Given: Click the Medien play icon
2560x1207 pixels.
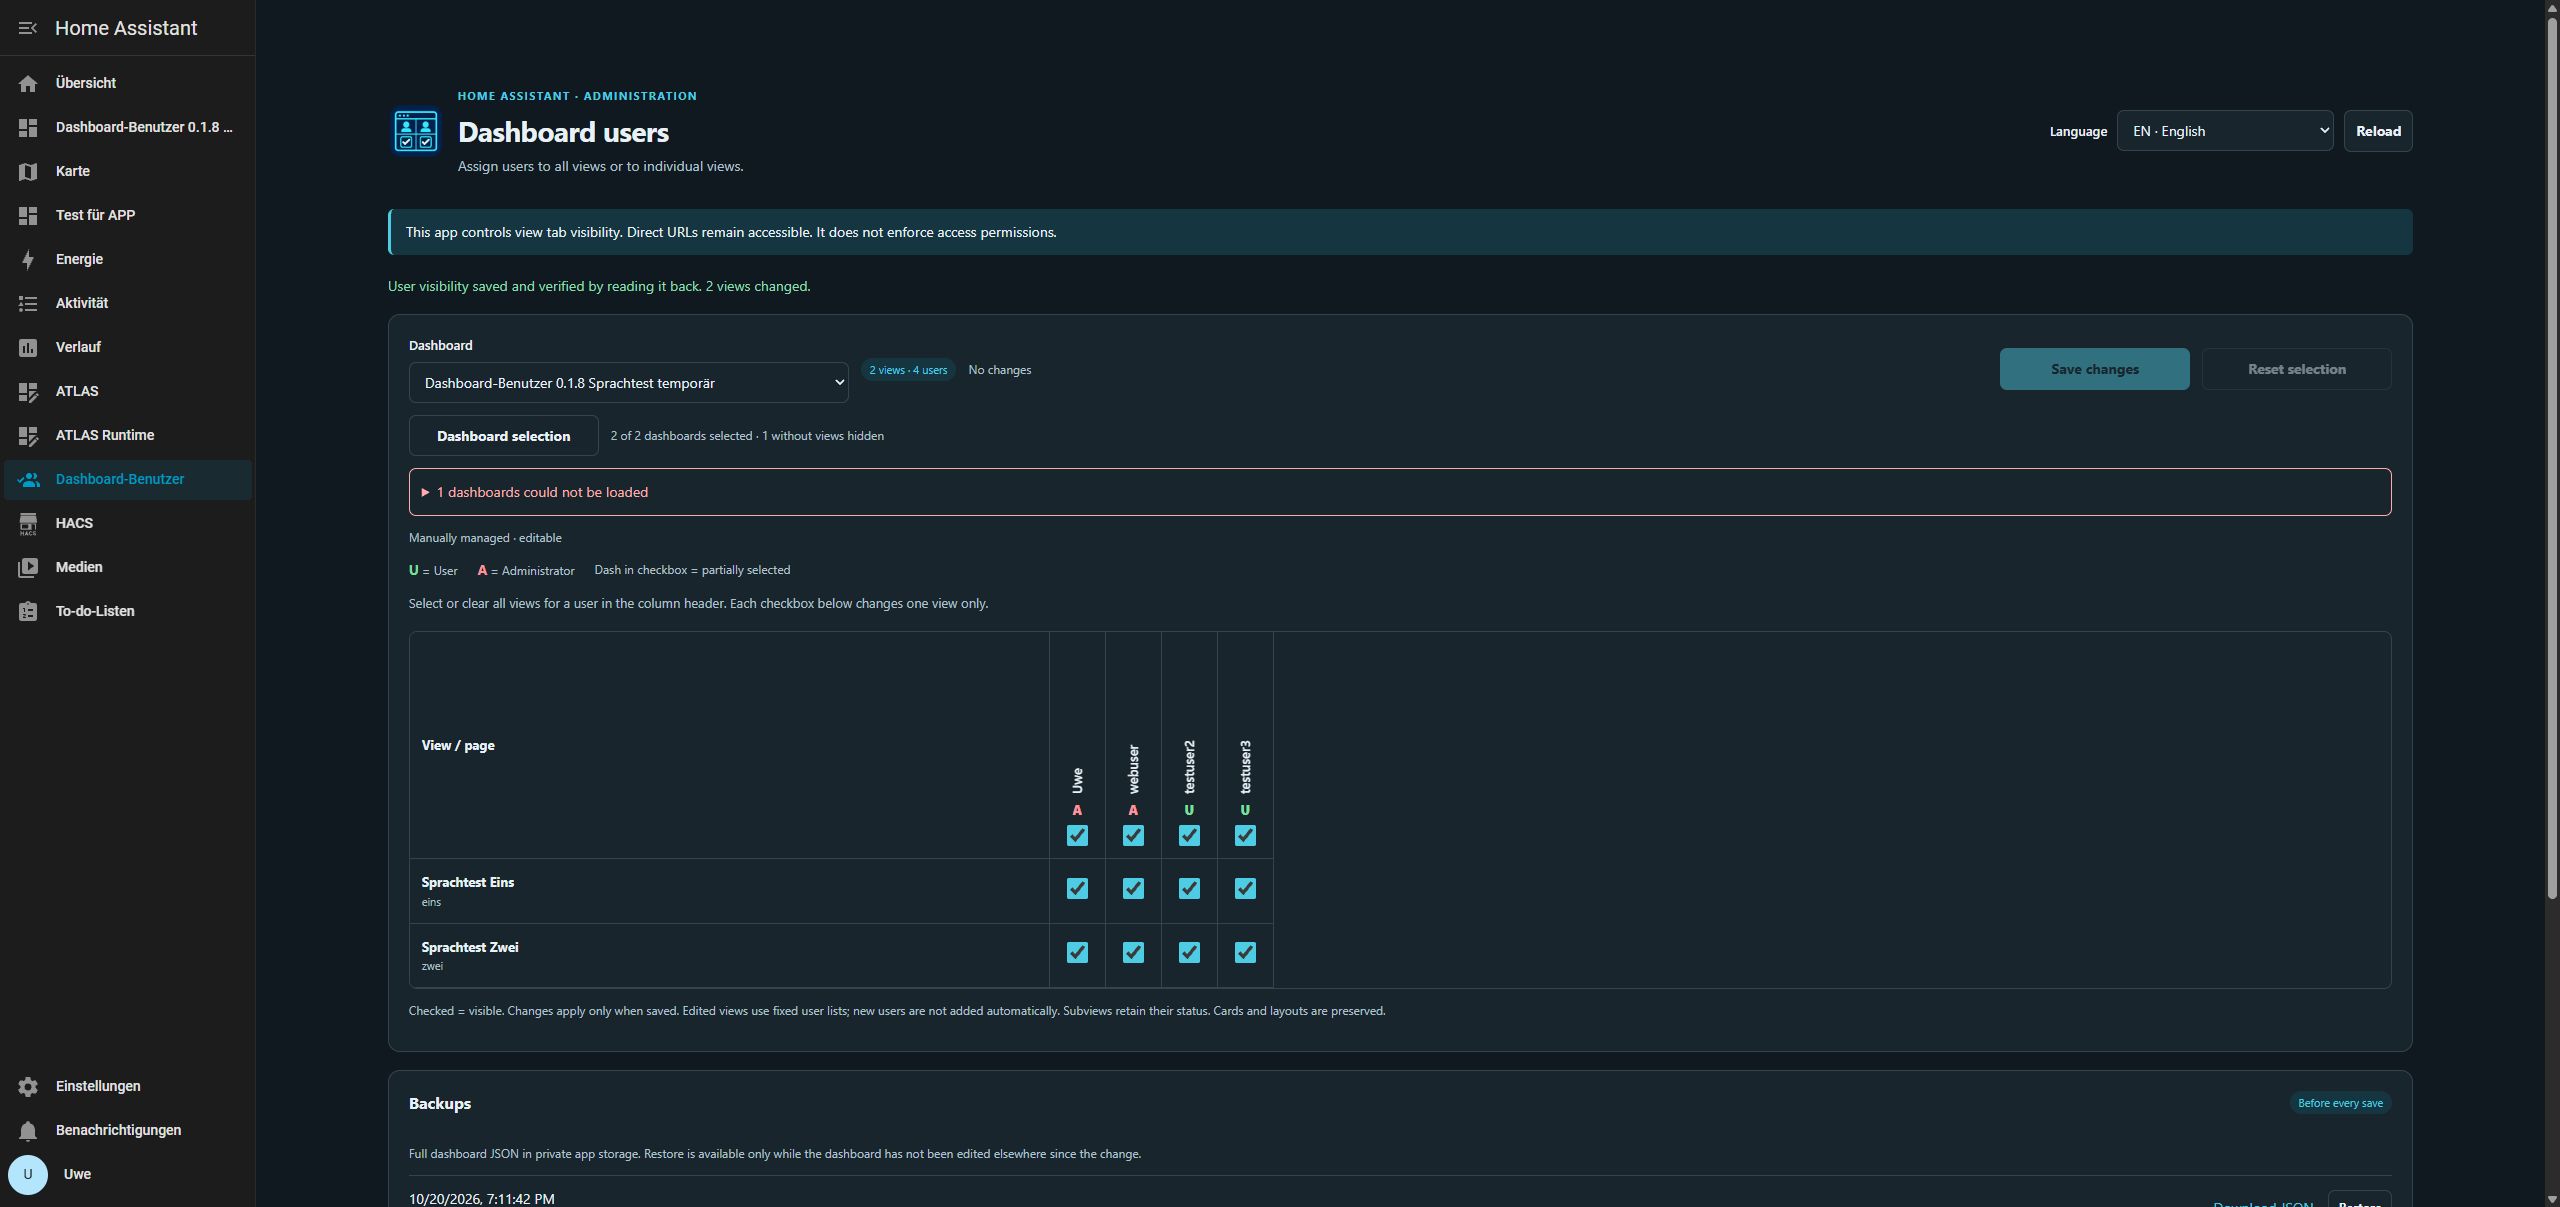Looking at the screenshot, I should [x=28, y=567].
